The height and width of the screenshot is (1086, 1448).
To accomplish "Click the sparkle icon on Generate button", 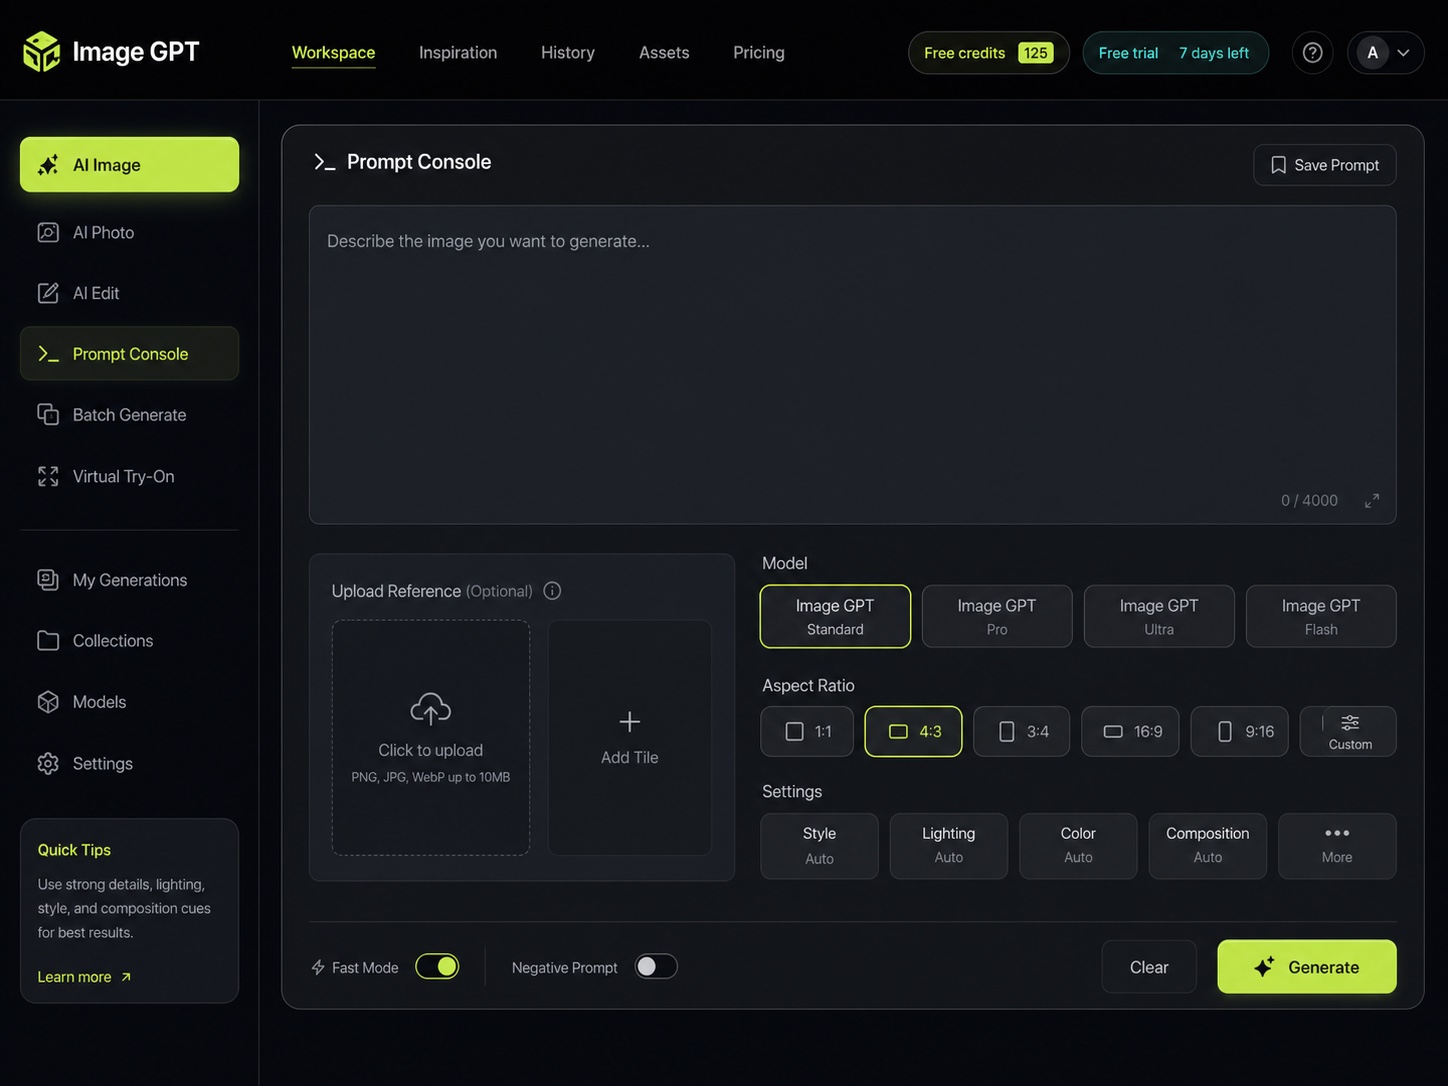I will pyautogui.click(x=1264, y=967).
